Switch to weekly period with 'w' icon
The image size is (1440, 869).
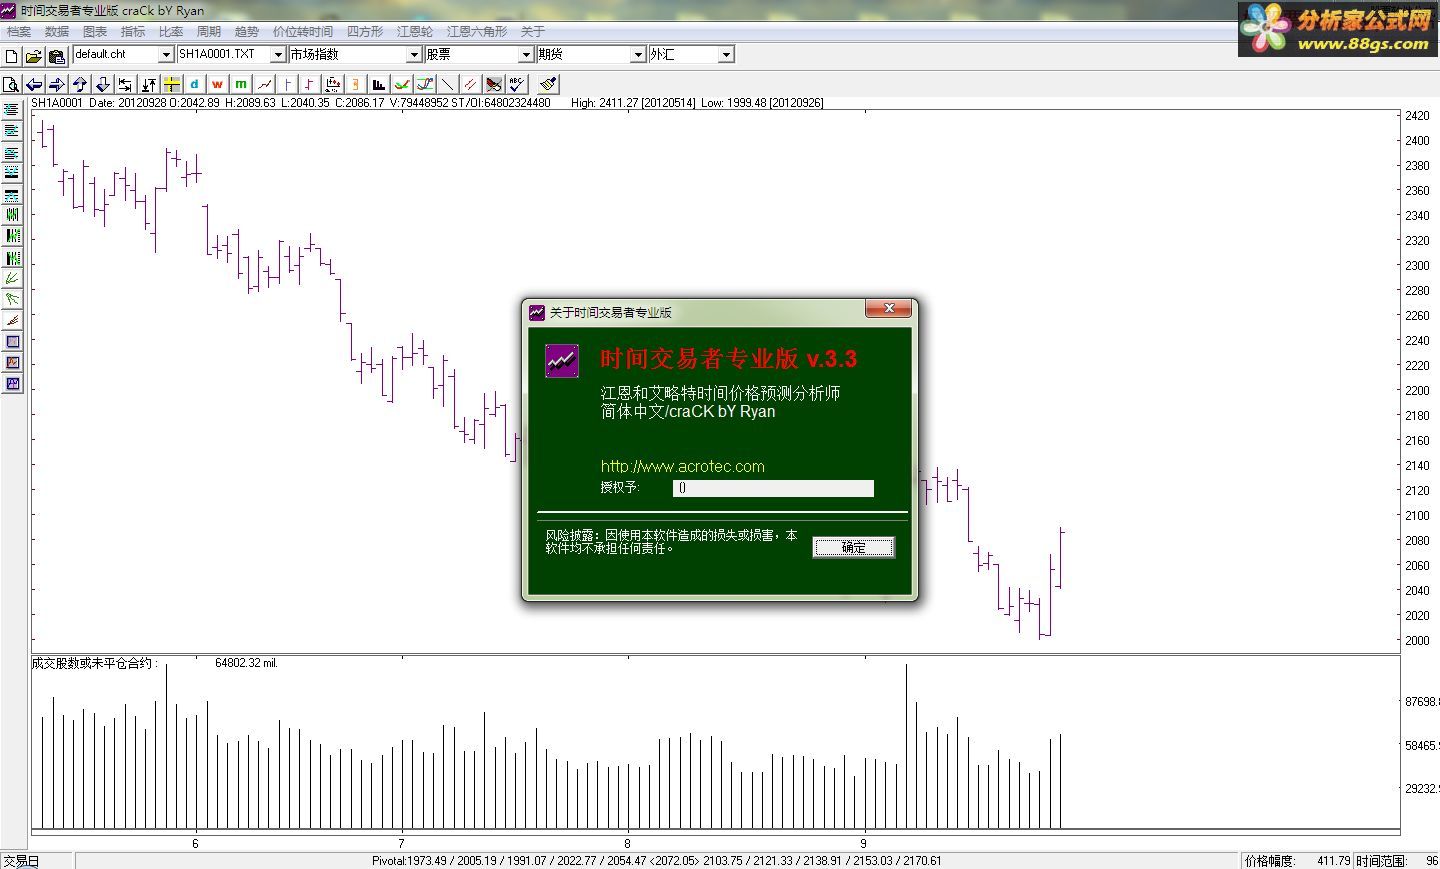[x=217, y=85]
